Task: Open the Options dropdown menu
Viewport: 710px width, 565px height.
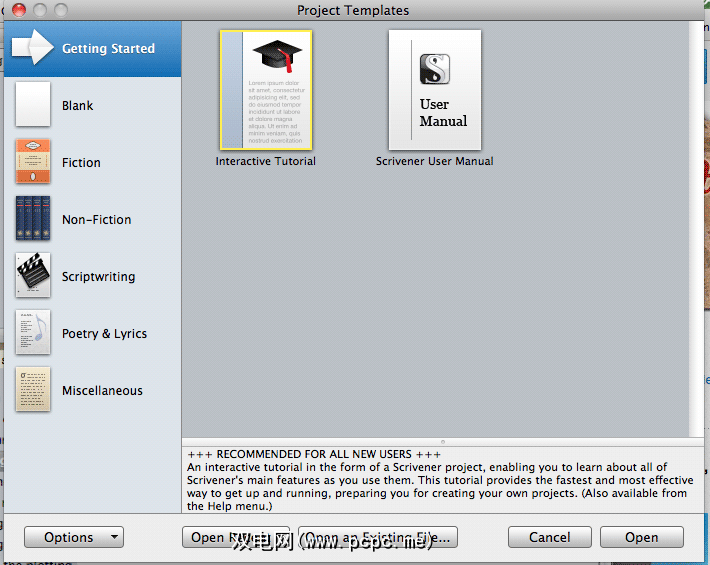Action: (74, 537)
